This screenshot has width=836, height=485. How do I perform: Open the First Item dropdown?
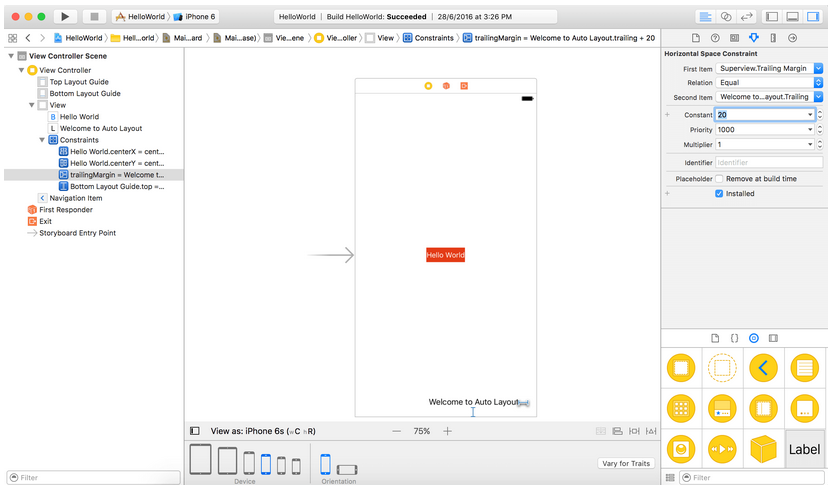[x=769, y=68]
